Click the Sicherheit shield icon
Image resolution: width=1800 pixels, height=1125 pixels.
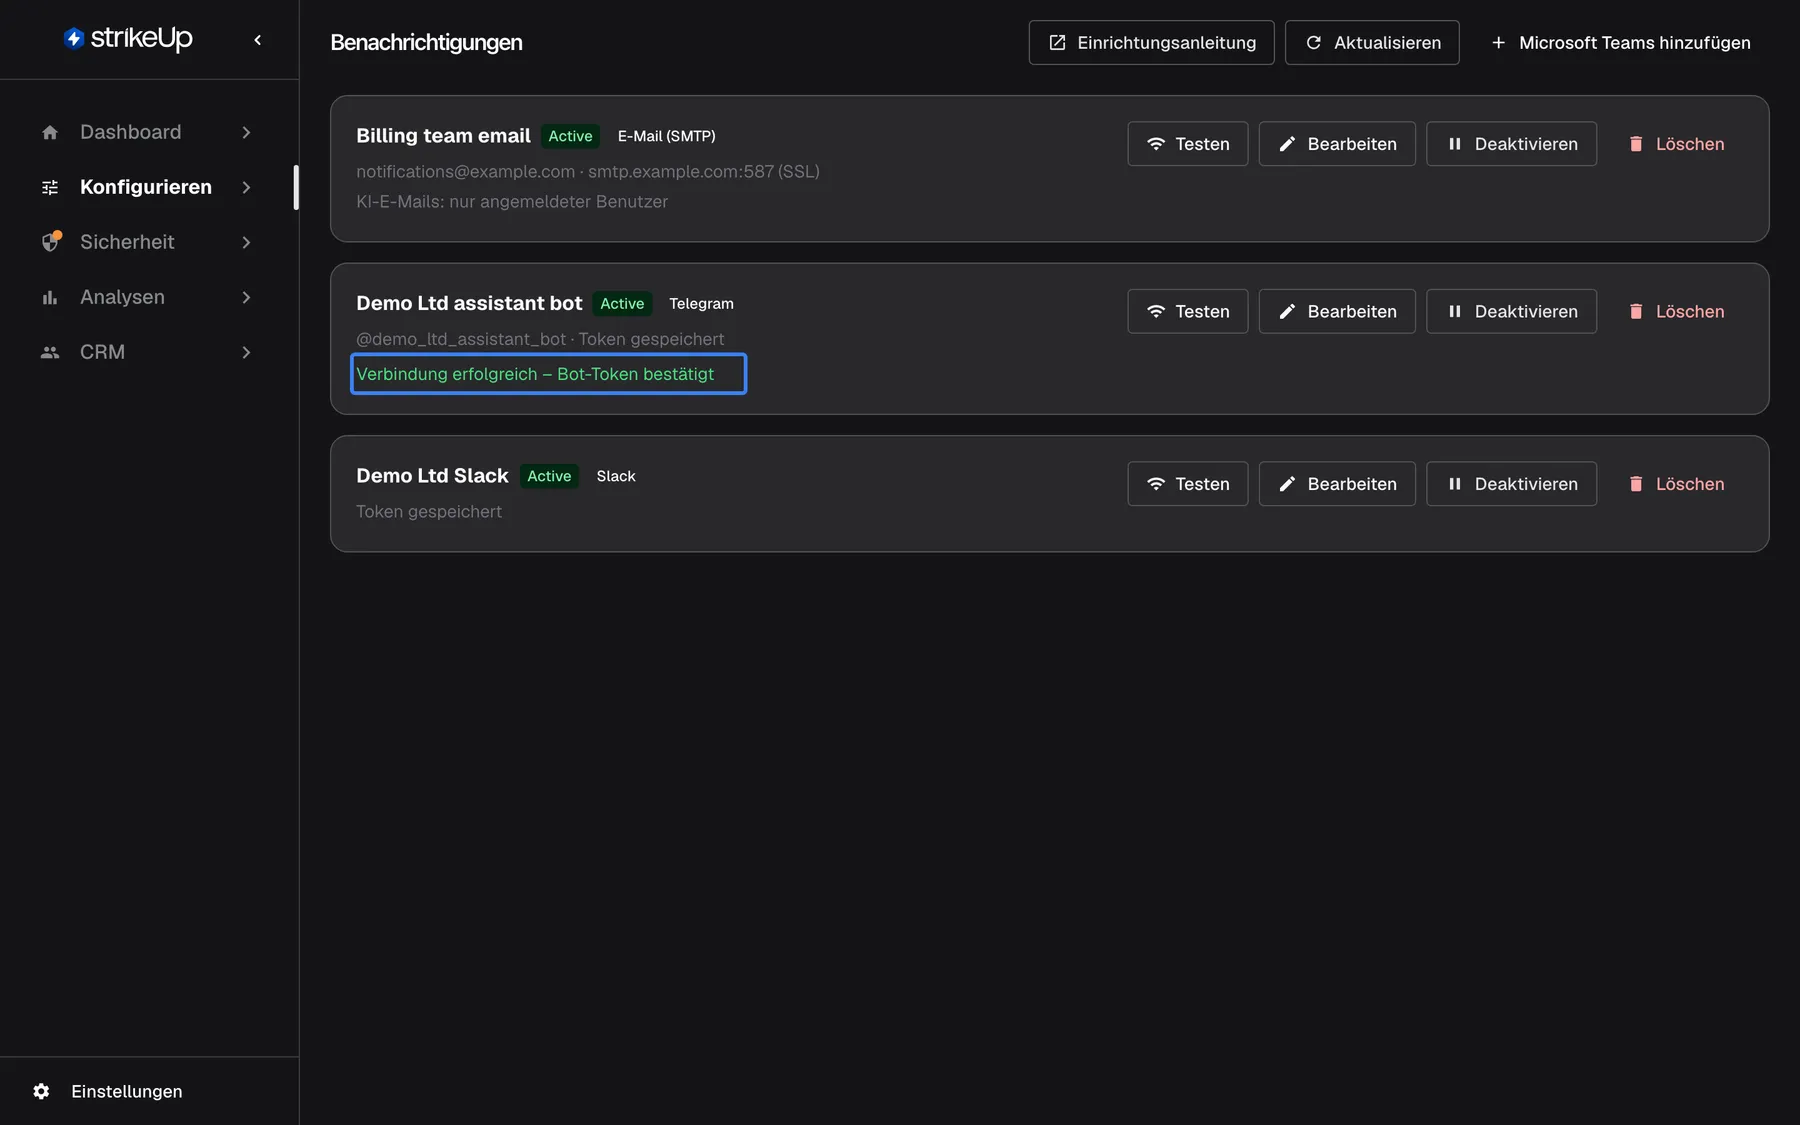point(50,242)
